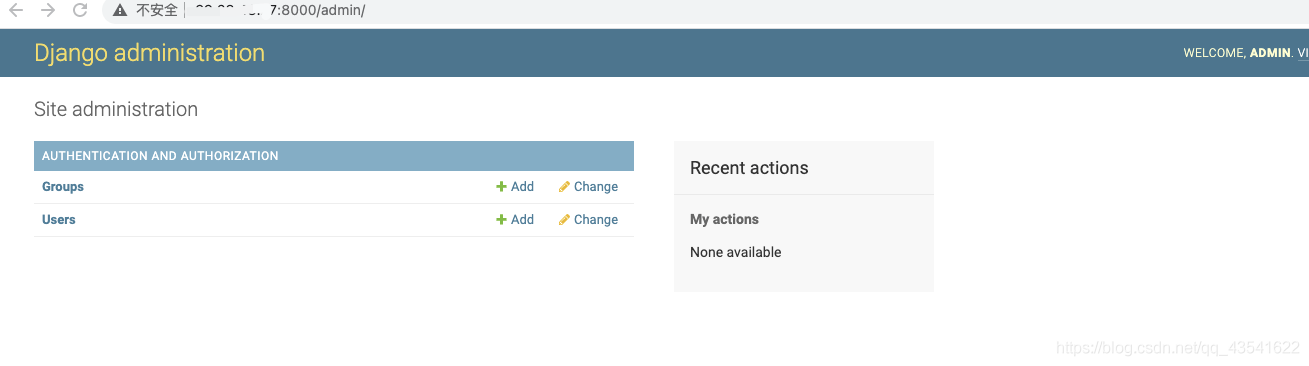Open the Groups model link
This screenshot has width=1309, height=366.
click(63, 187)
